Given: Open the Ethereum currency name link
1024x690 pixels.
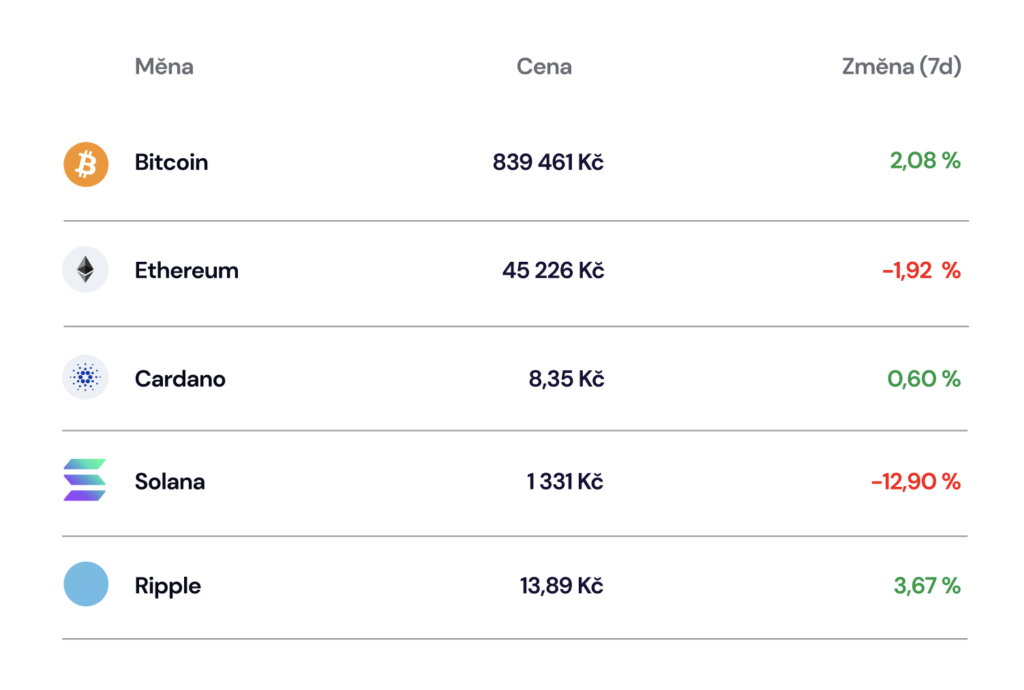Looking at the screenshot, I should (x=186, y=270).
